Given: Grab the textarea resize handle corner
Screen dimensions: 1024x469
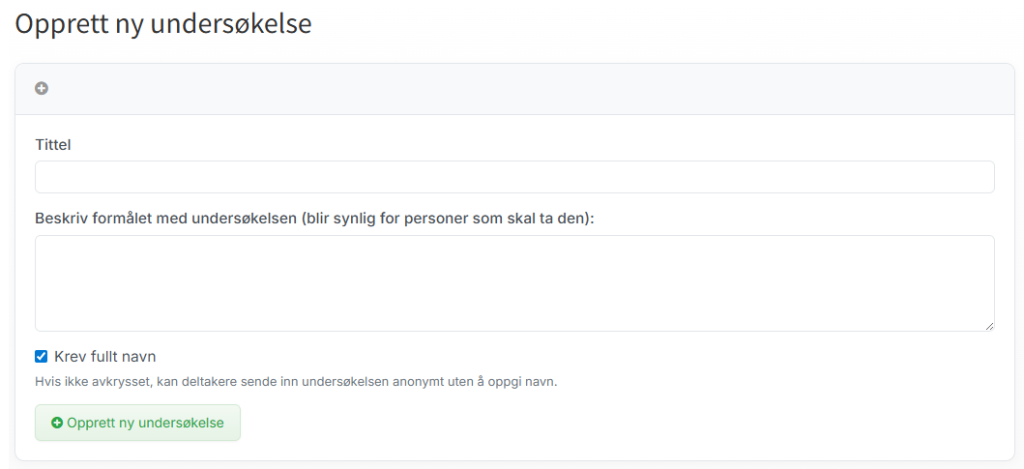Looking at the screenshot, I should click(988, 325).
